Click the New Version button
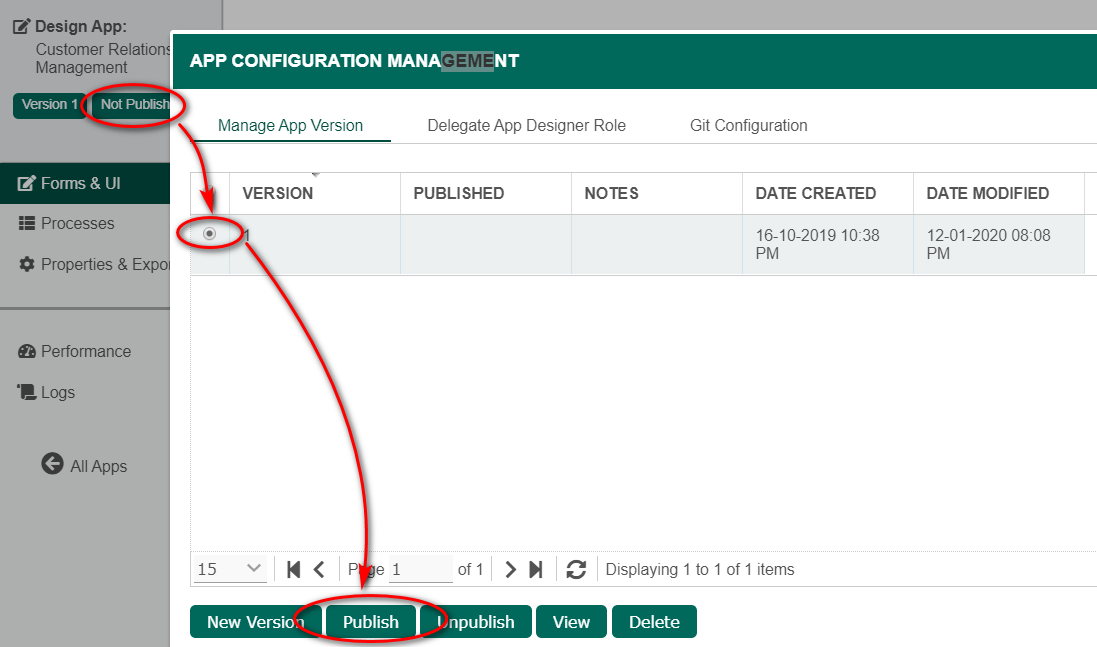Viewport: 1097px width, 647px height. click(255, 621)
